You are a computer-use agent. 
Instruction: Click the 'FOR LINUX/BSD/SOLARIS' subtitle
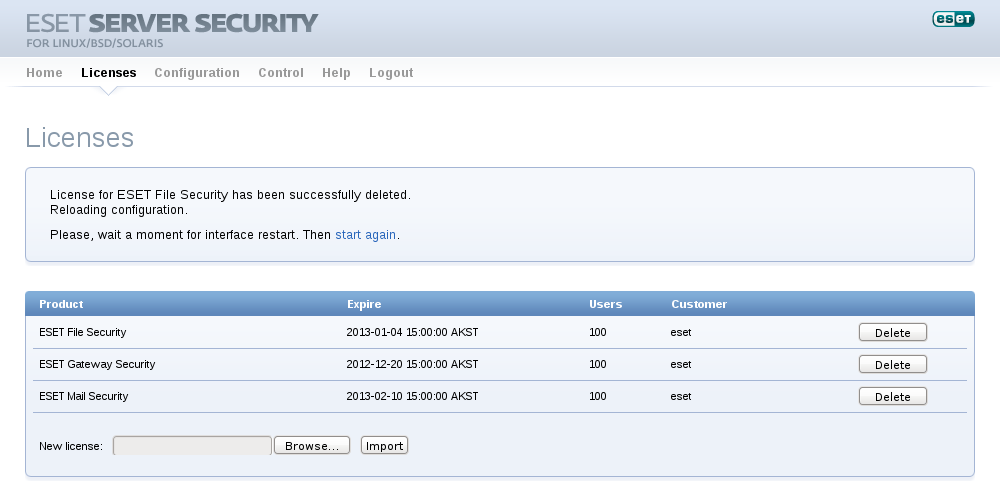tap(95, 43)
